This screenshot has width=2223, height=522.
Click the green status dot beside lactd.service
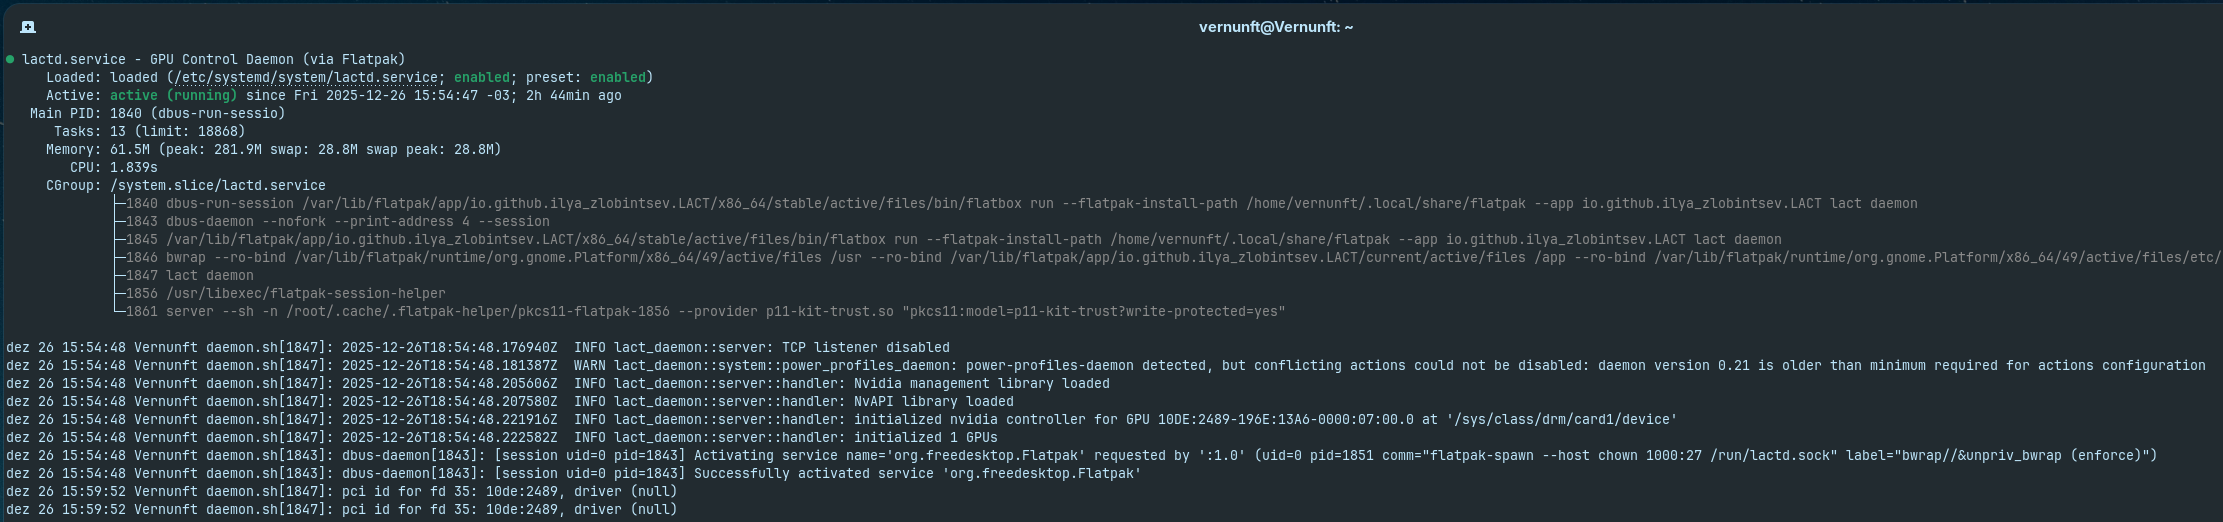10,59
